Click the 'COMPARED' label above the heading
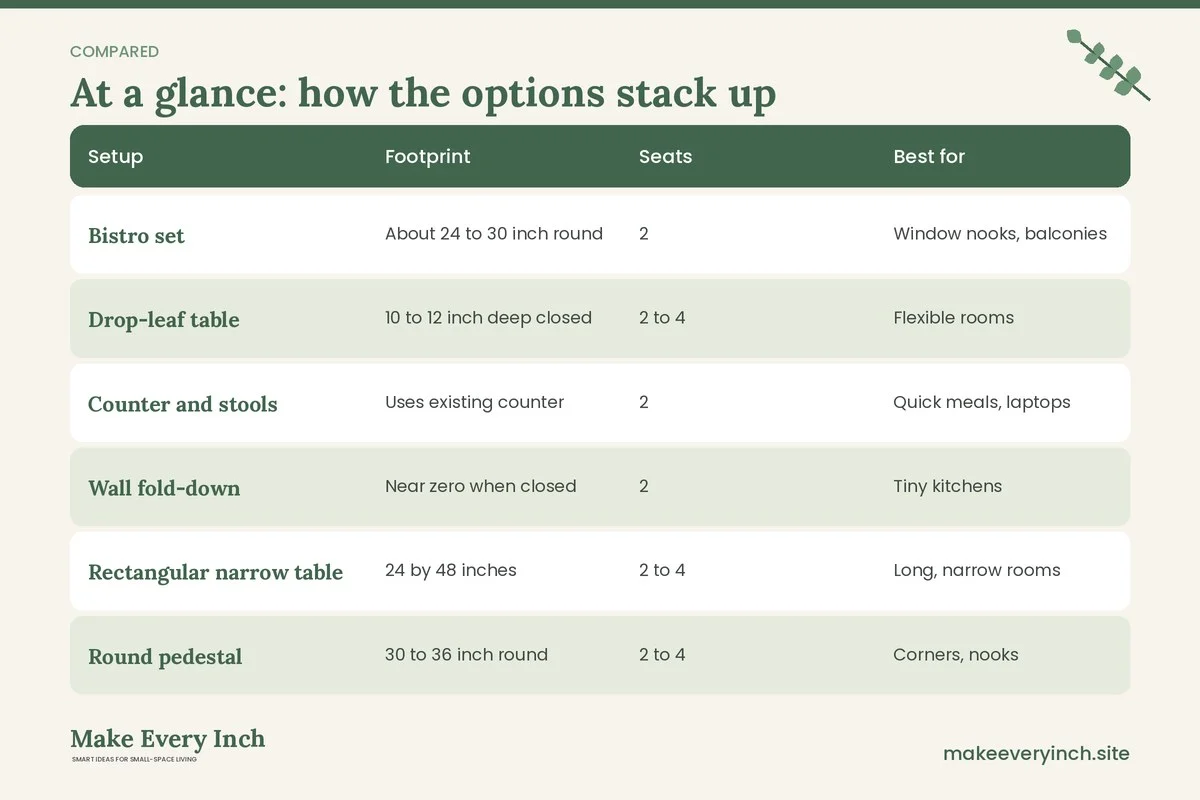Viewport: 1200px width, 800px height. [x=114, y=52]
